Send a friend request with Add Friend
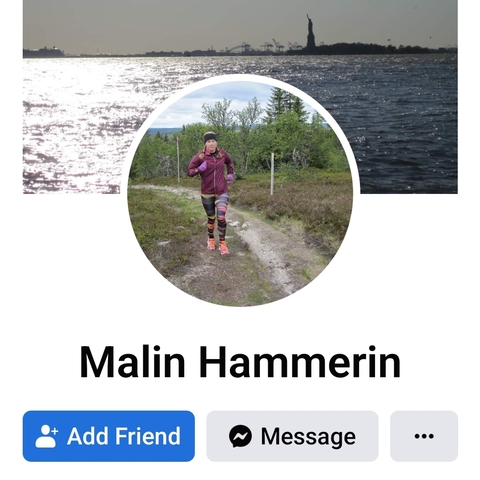Image resolution: width=480 pixels, height=480 pixels. pyautogui.click(x=109, y=436)
